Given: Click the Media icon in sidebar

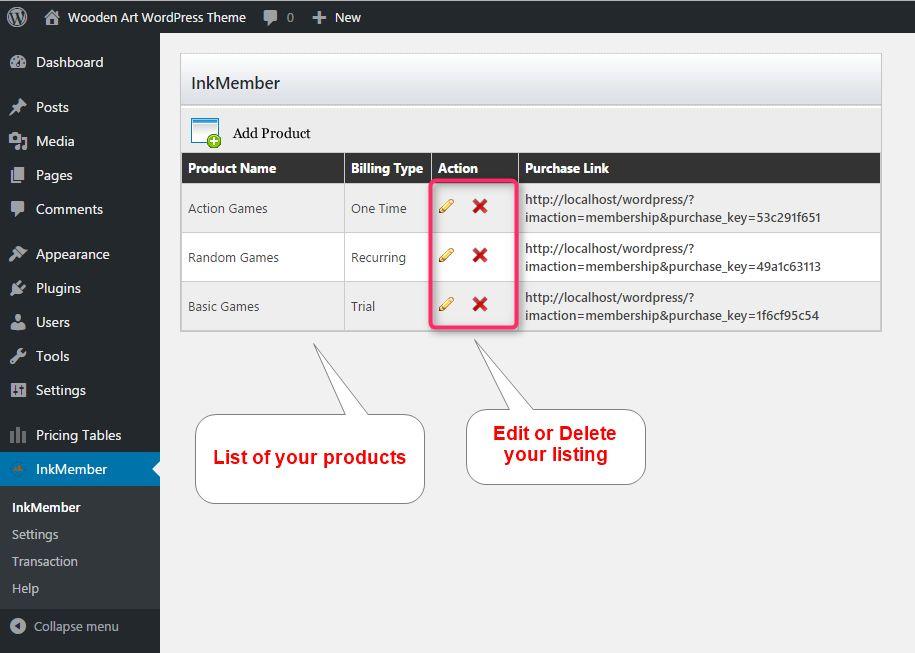Looking at the screenshot, I should 18,141.
